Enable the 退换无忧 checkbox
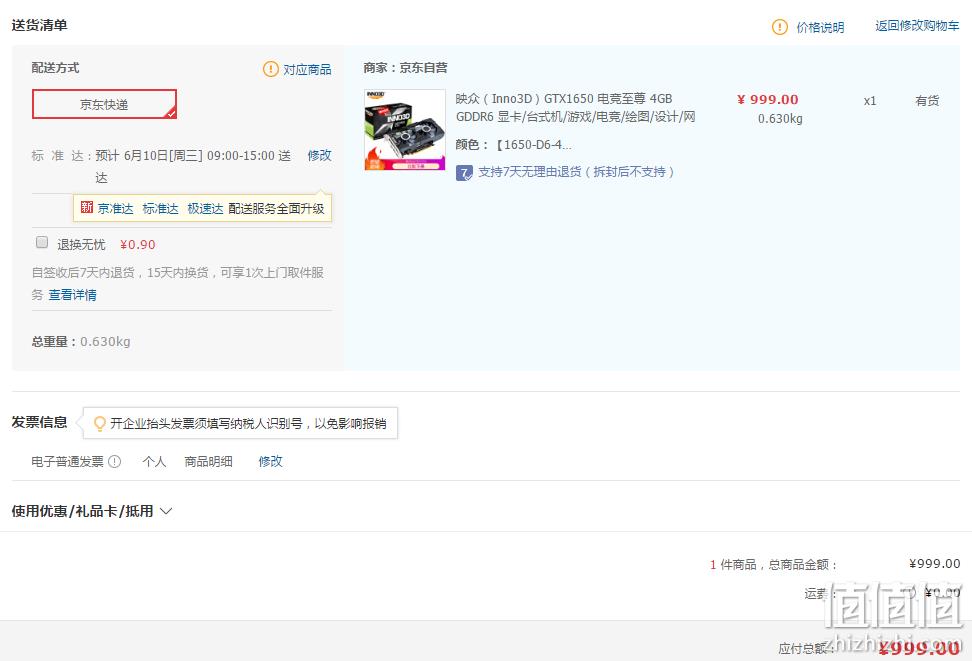The width and height of the screenshot is (972, 661). pos(42,242)
